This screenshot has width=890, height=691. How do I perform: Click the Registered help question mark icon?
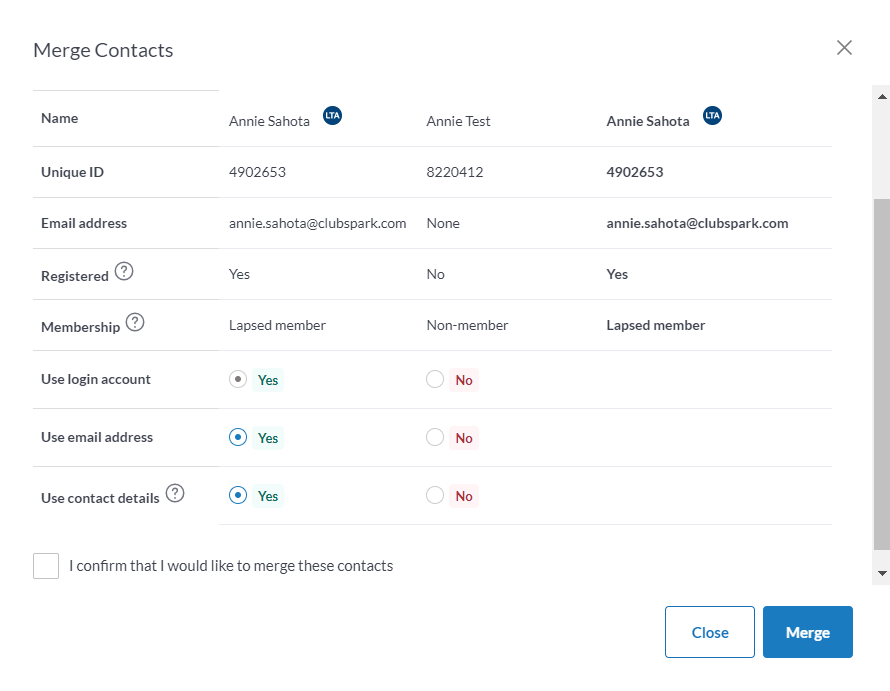[x=124, y=271]
